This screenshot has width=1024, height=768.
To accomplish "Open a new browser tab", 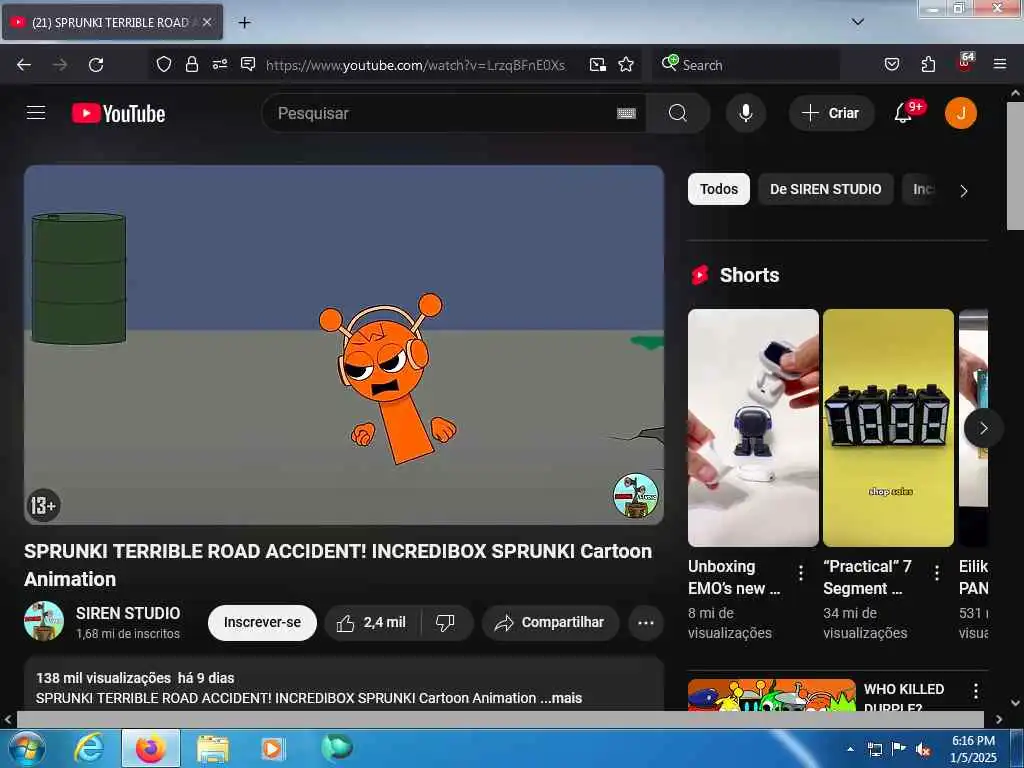I will (244, 22).
